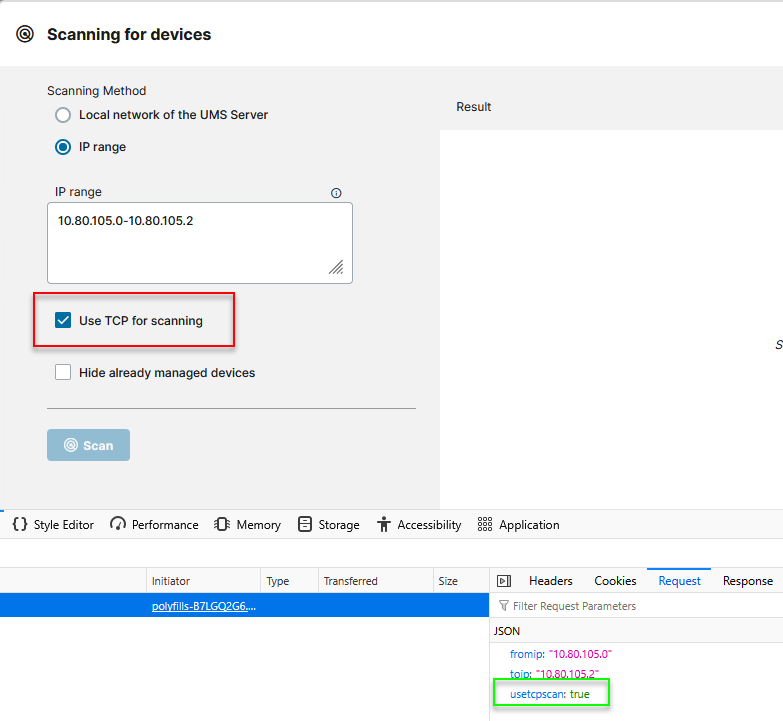The image size is (783, 721).
Task: Open the Memory devtools tab
Action: coord(247,524)
